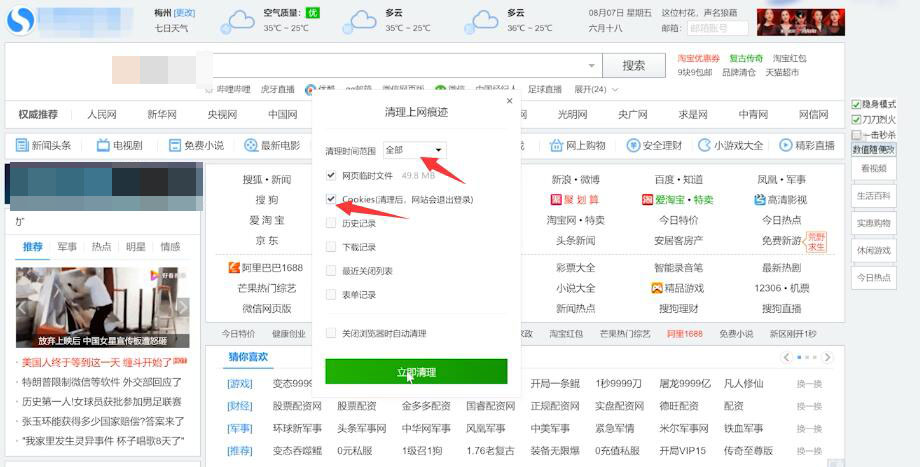Open 环球新军事 link in 军事 row

click(x=297, y=428)
